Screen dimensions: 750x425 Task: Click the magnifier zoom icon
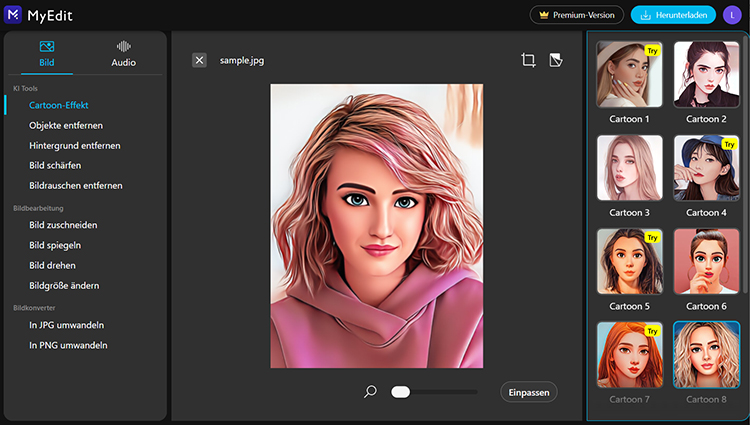point(370,392)
